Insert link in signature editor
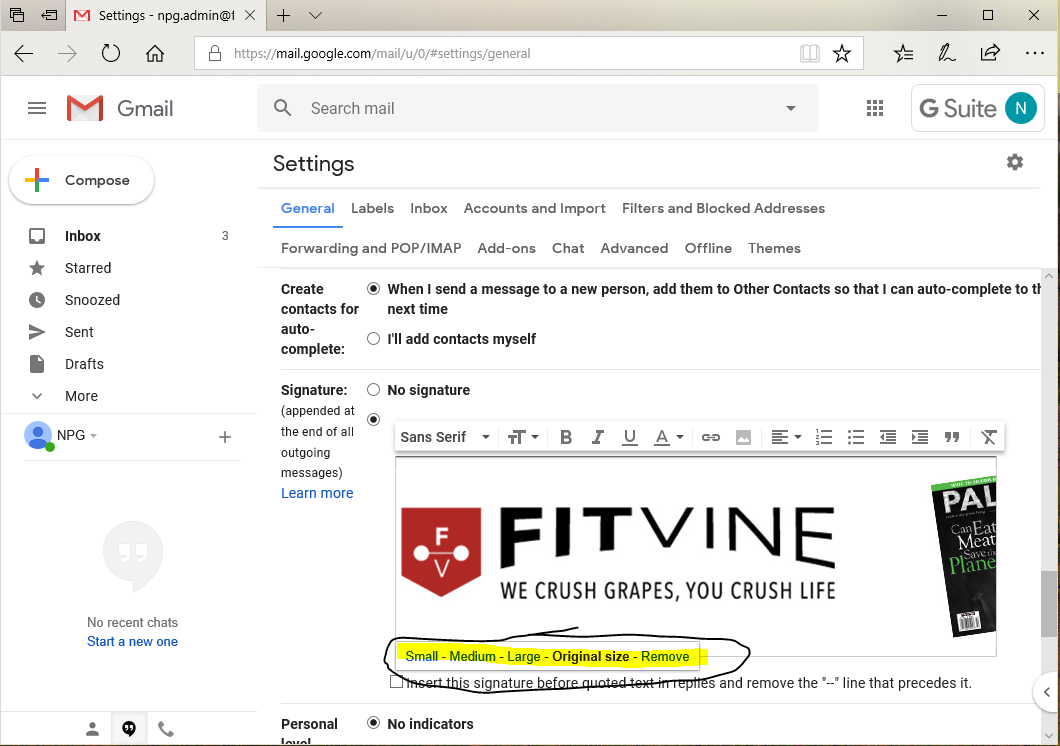Screen dimensions: 1060x746 (x=710, y=437)
